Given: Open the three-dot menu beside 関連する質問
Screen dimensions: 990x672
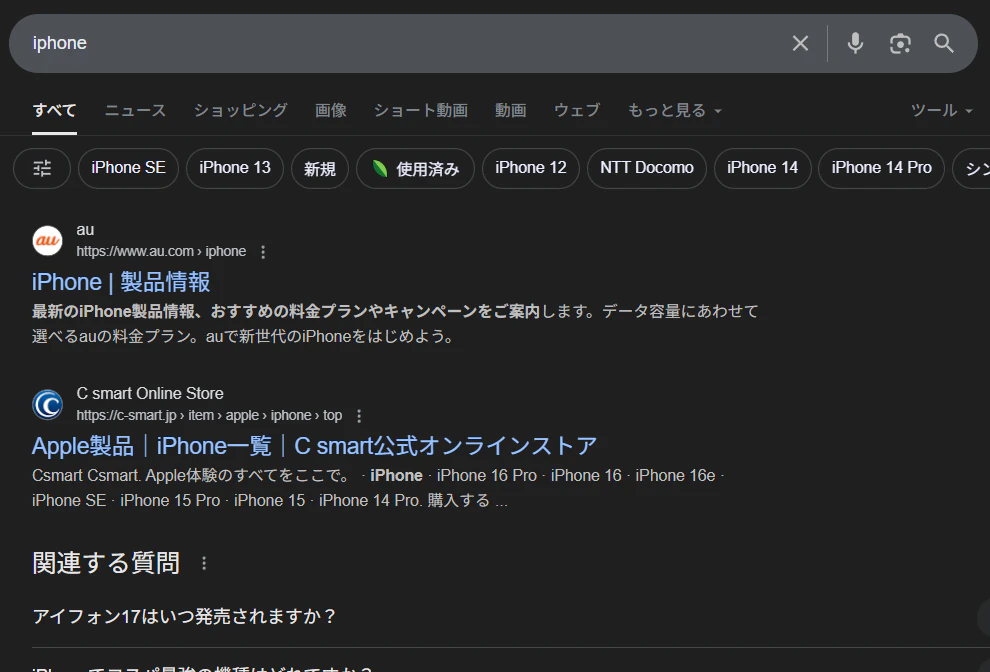Looking at the screenshot, I should point(203,563).
